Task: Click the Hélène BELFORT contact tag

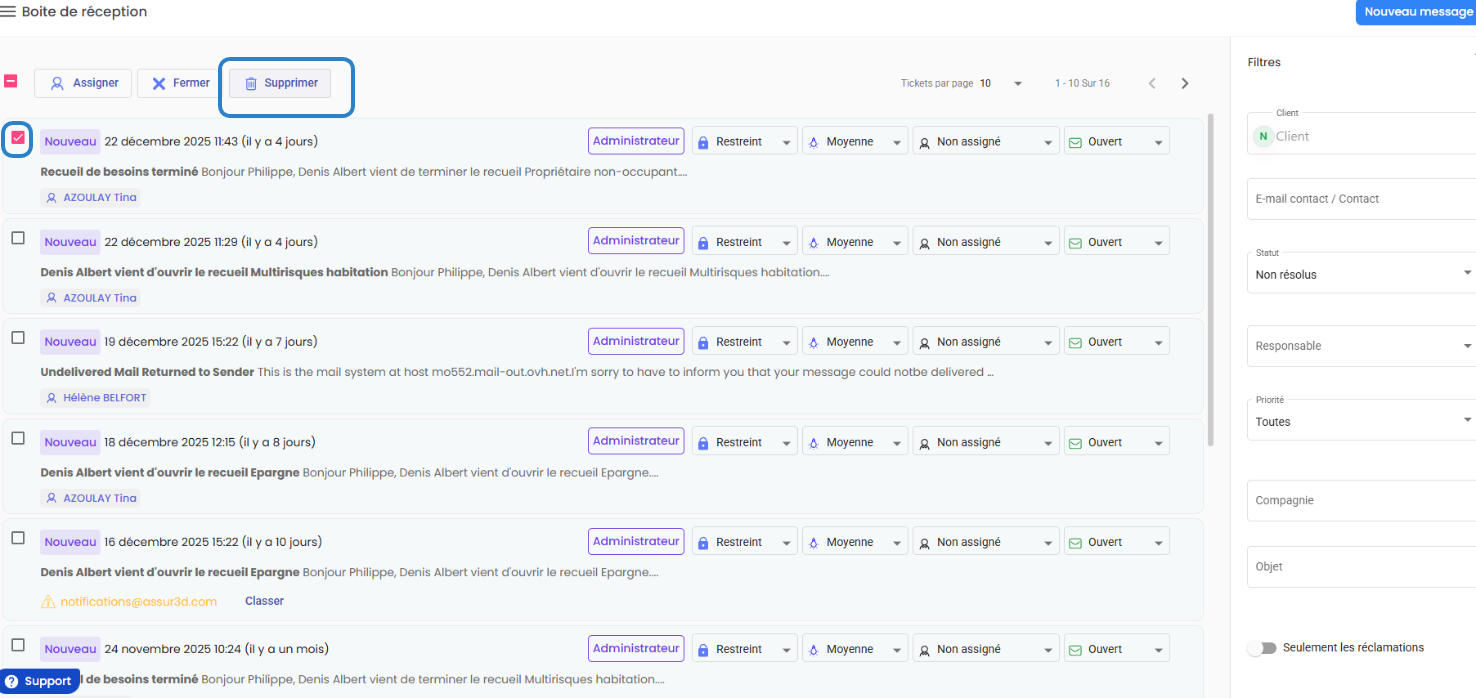Action: pos(96,398)
